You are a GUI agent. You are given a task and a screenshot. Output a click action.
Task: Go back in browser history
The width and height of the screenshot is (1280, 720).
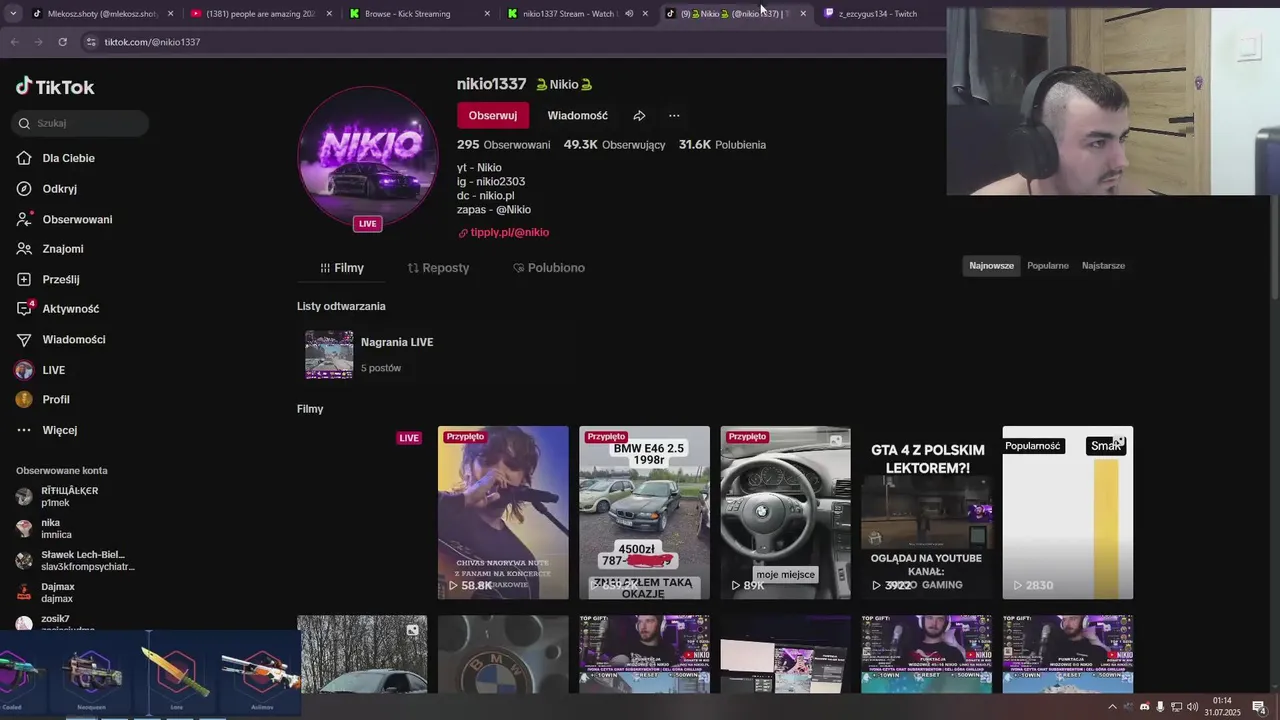tap(14, 42)
